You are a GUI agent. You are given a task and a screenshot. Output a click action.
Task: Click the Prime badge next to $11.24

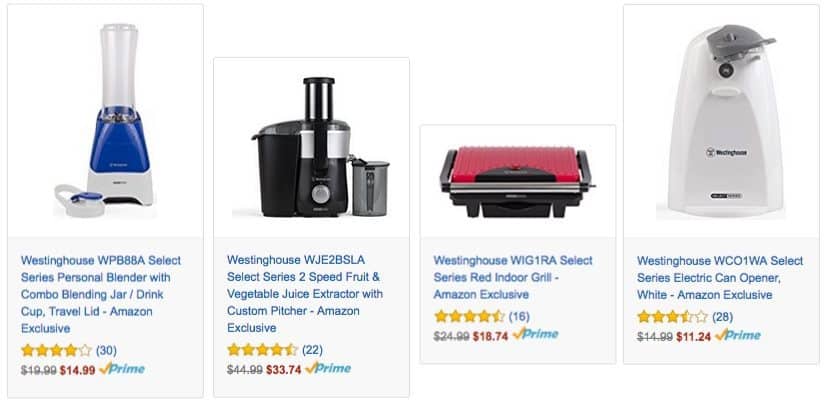coord(738,336)
